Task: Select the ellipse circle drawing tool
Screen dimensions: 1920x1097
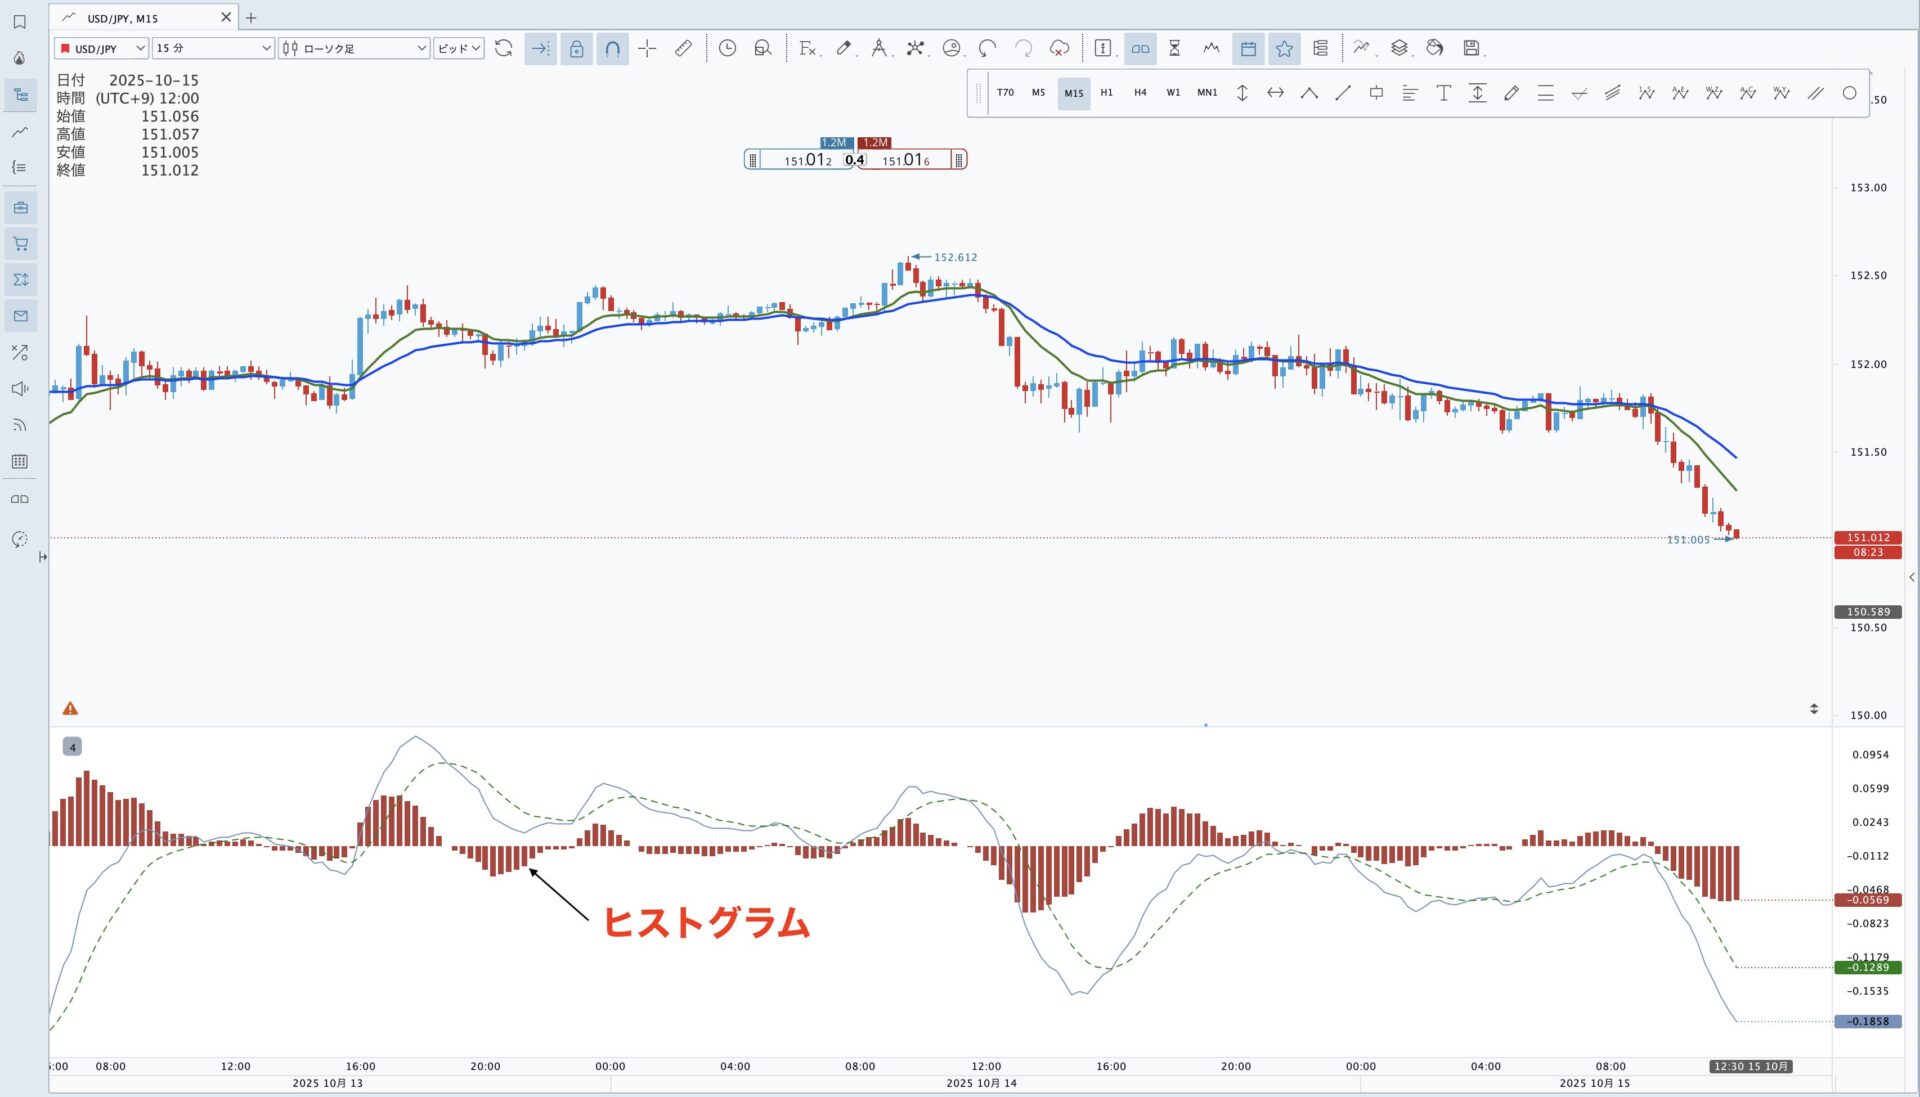Action: [x=1849, y=93]
